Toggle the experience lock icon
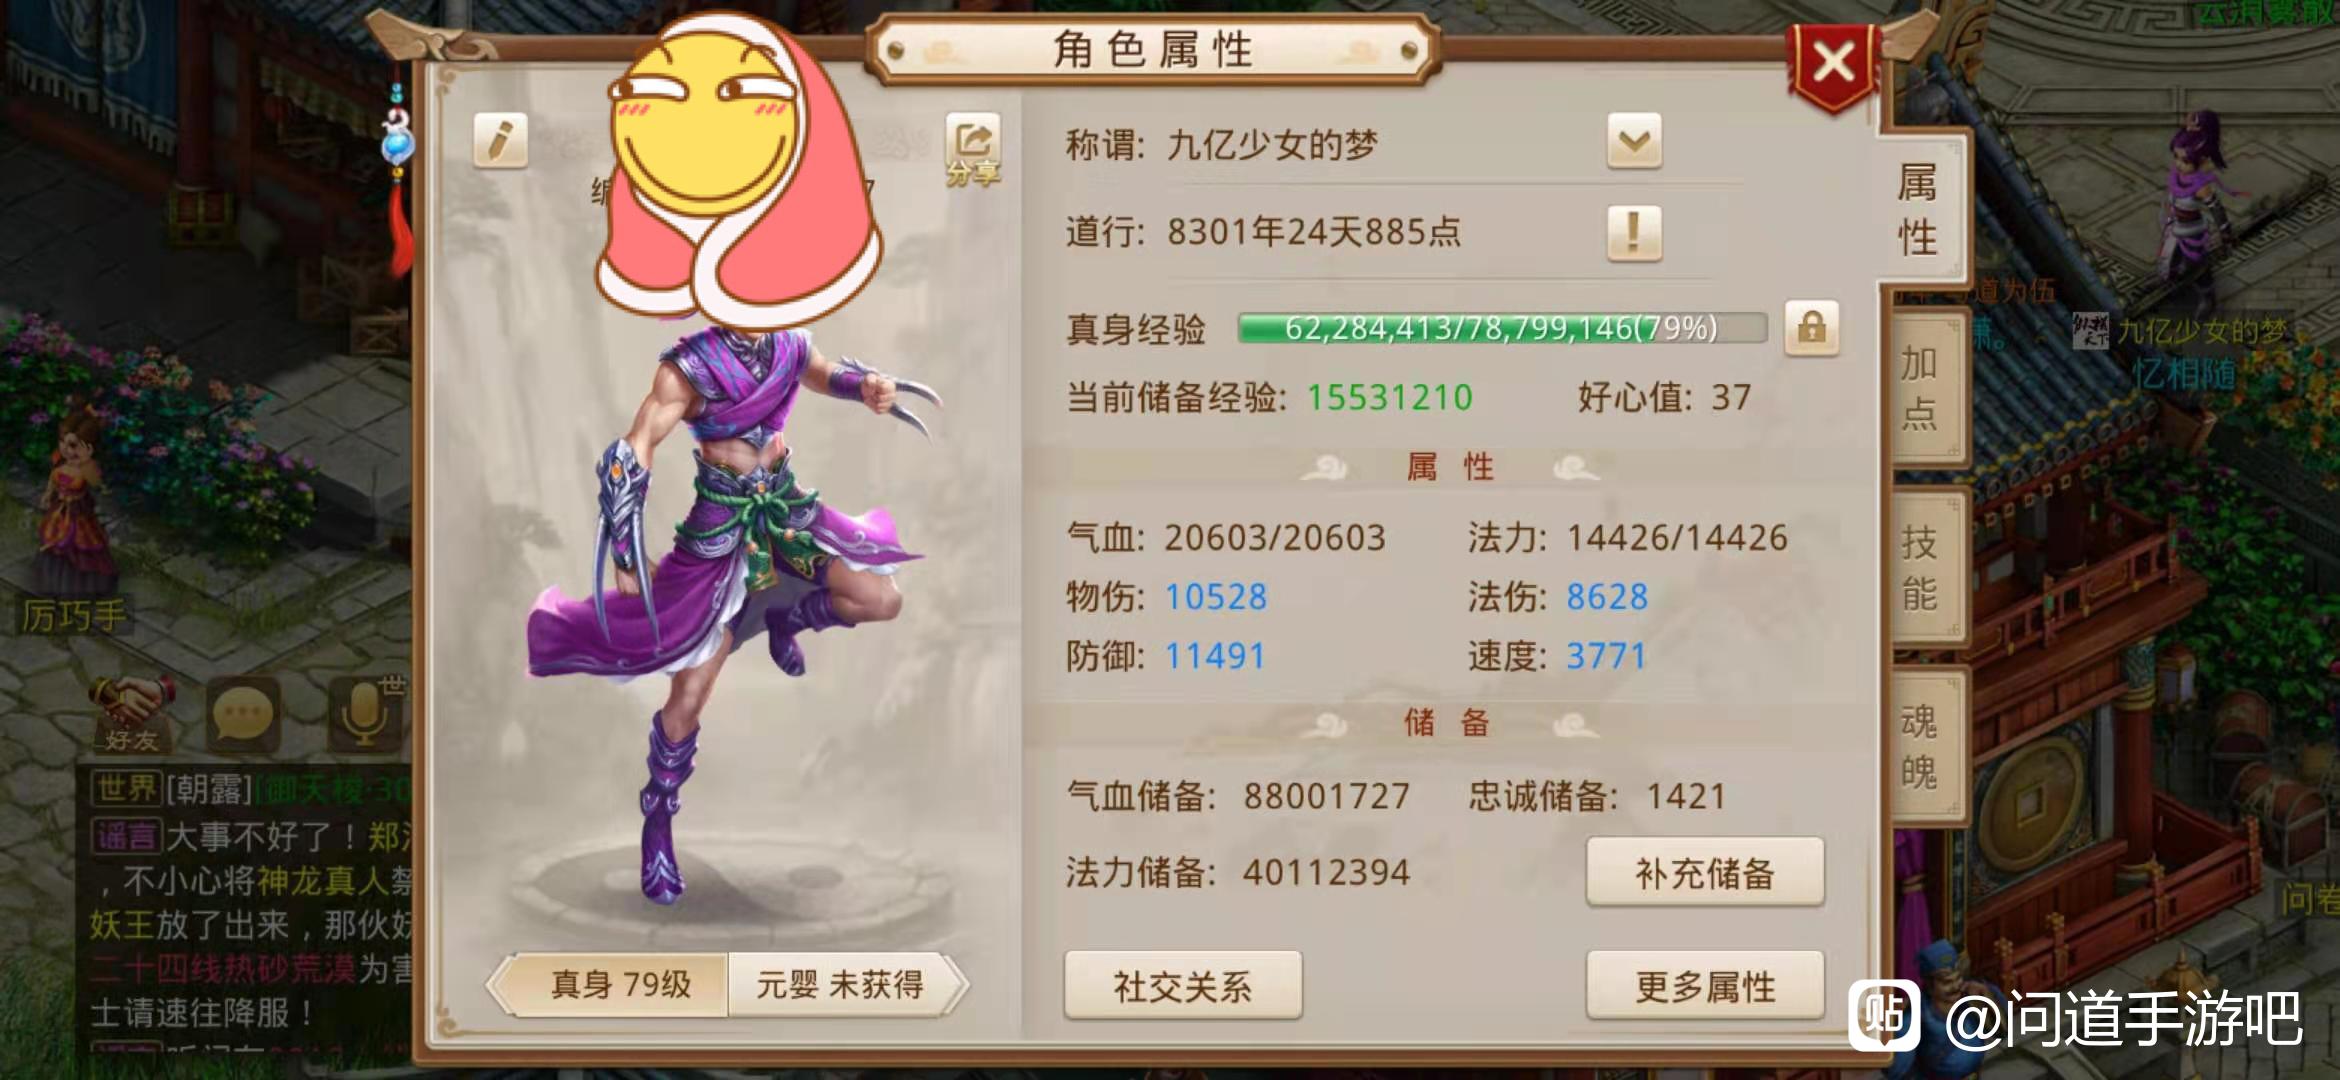Screen dimensions: 2340x1080 pyautogui.click(x=1812, y=328)
